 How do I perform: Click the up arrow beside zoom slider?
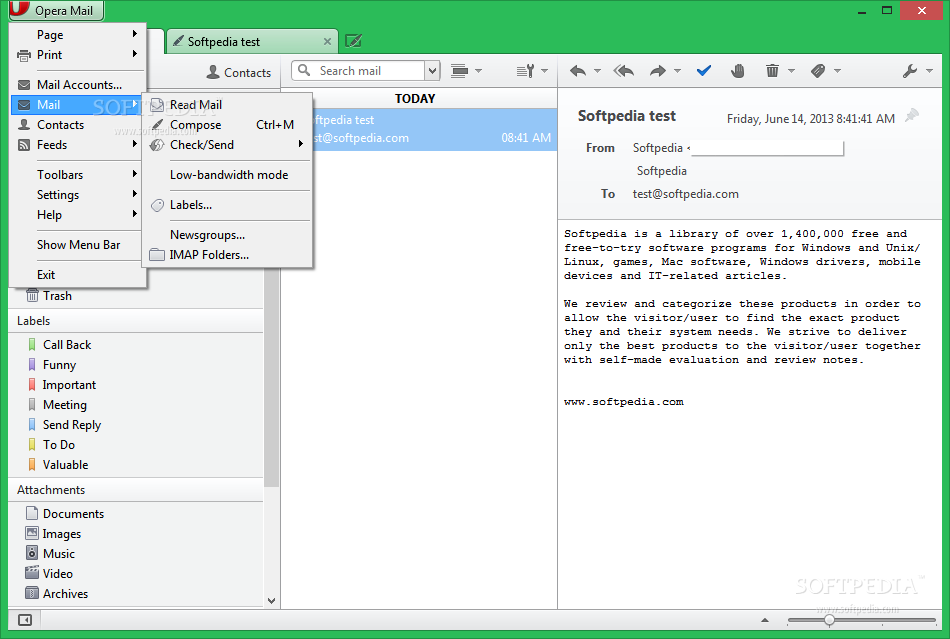pyautogui.click(x=765, y=620)
